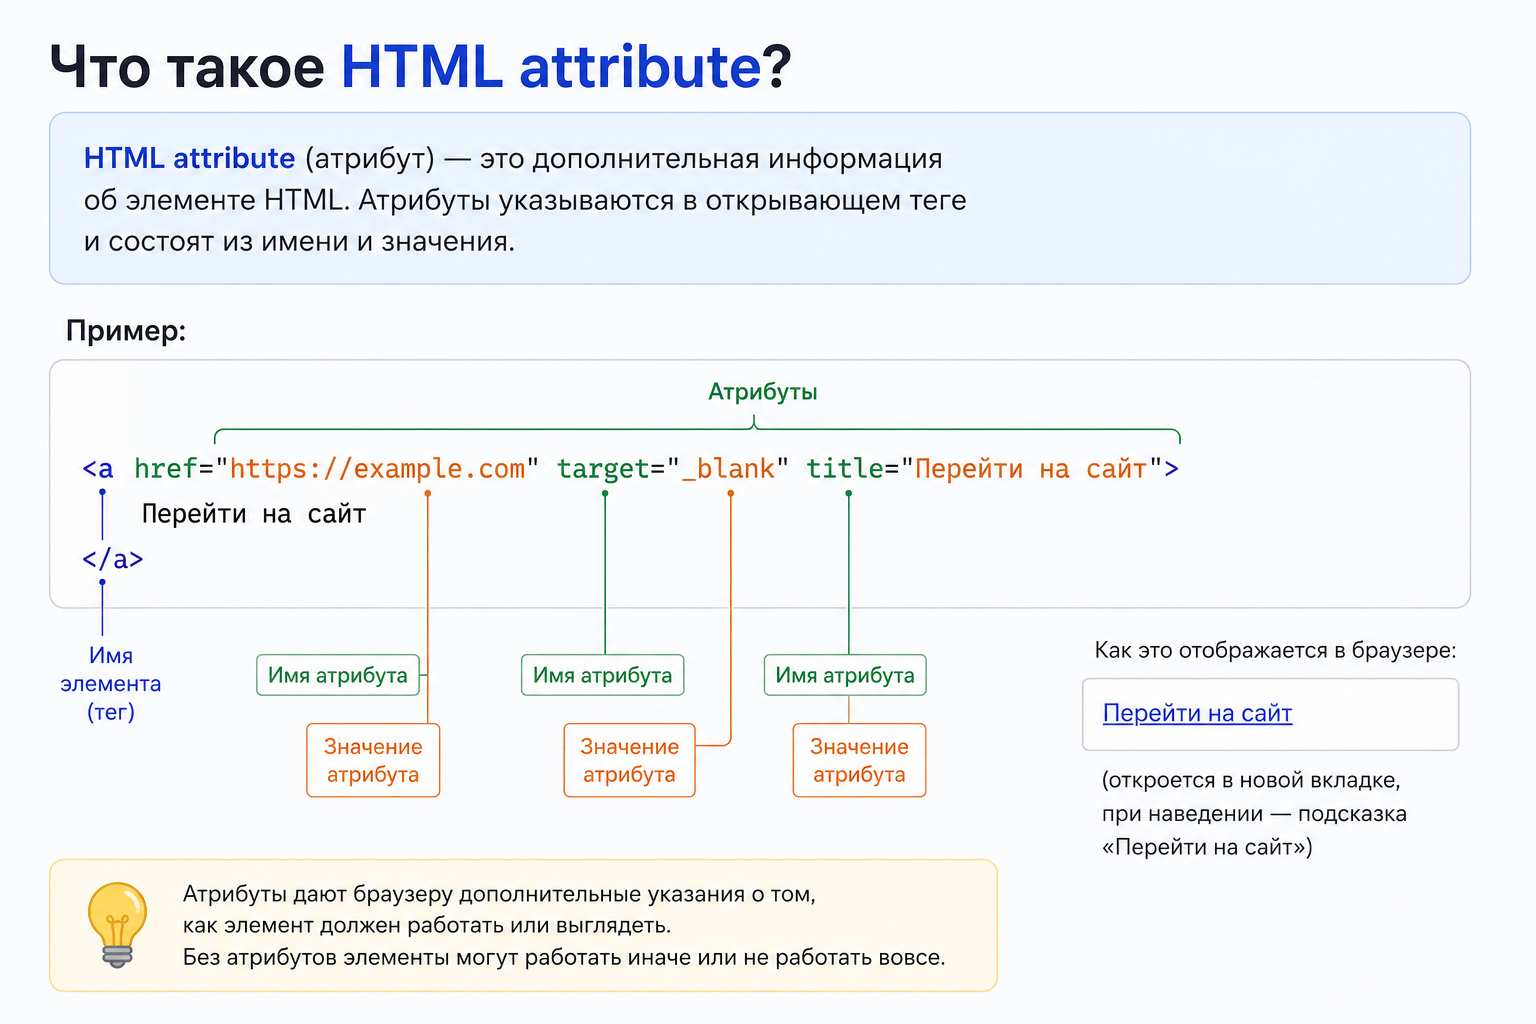Click the green "Атрибуты" bracket label

pyautogui.click(x=763, y=392)
